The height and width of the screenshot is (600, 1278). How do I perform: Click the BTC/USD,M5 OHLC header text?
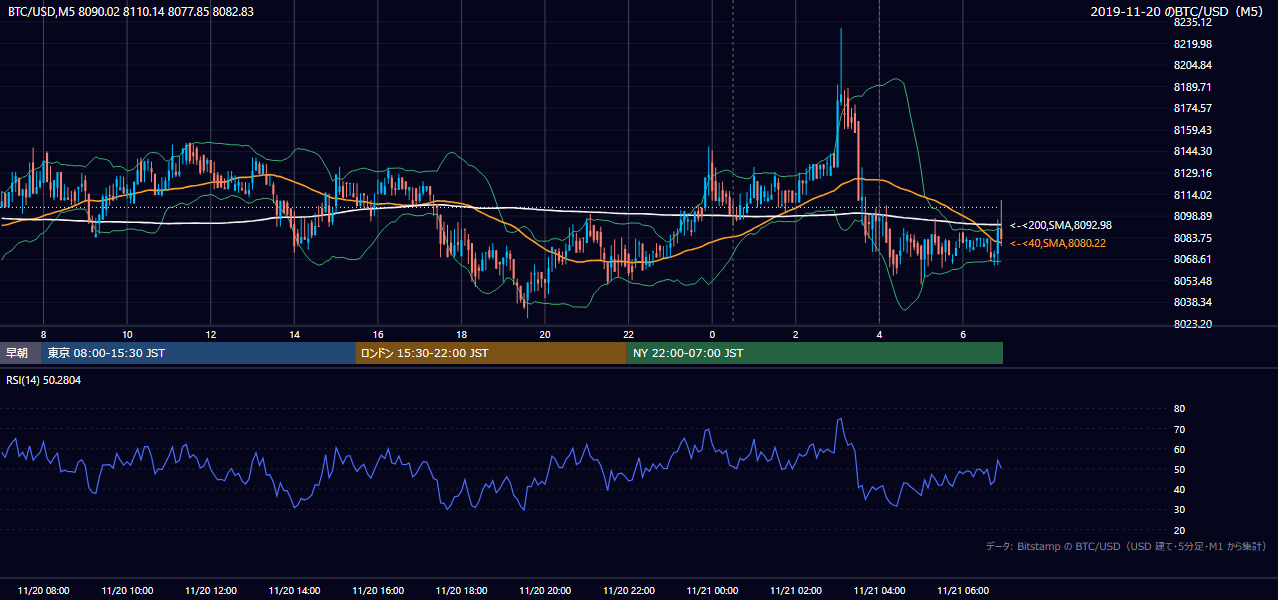pyautogui.click(x=130, y=11)
